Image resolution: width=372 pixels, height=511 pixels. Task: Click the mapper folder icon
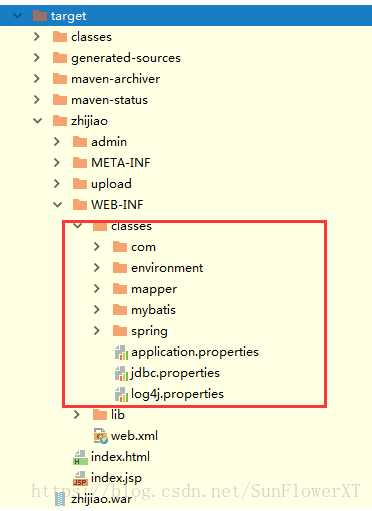(120, 288)
